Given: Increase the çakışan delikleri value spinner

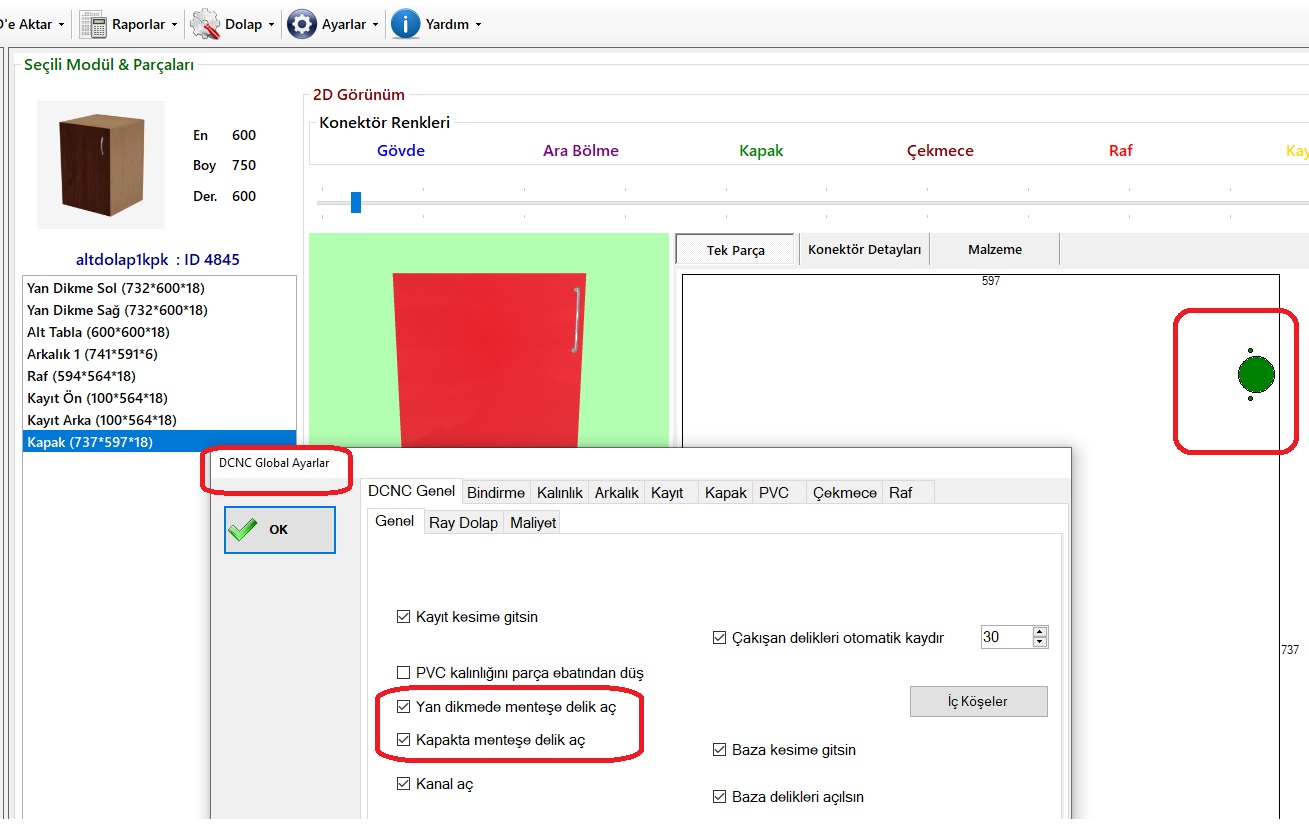Looking at the screenshot, I should pos(1040,632).
